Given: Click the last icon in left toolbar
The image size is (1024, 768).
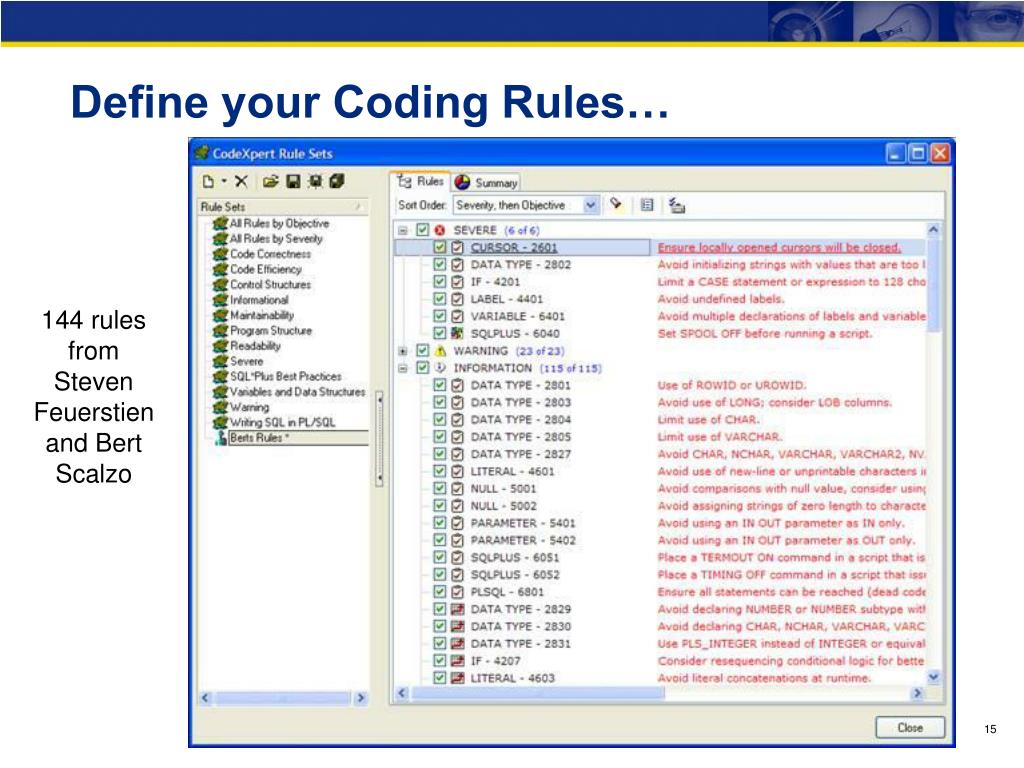Looking at the screenshot, I should tap(337, 182).
